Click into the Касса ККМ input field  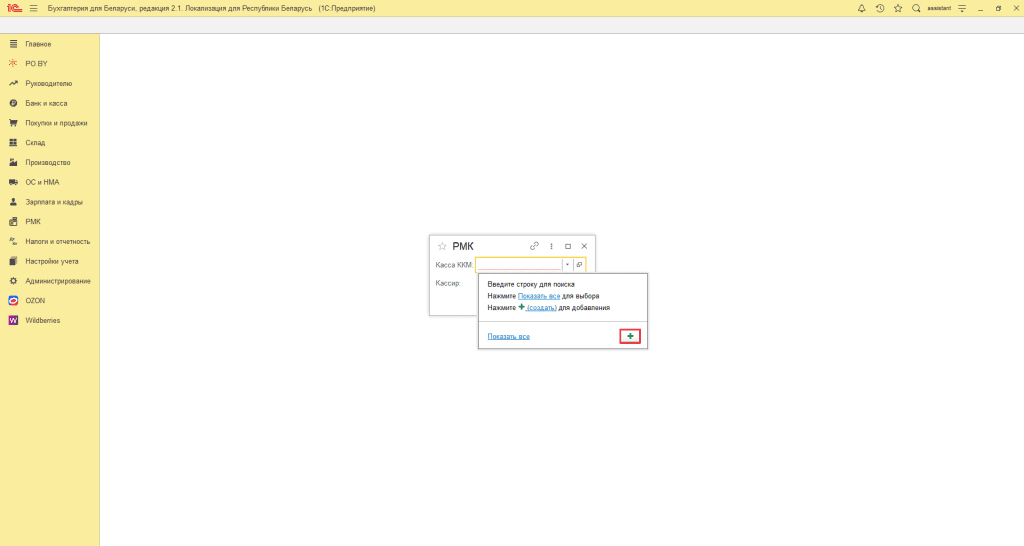(519, 265)
